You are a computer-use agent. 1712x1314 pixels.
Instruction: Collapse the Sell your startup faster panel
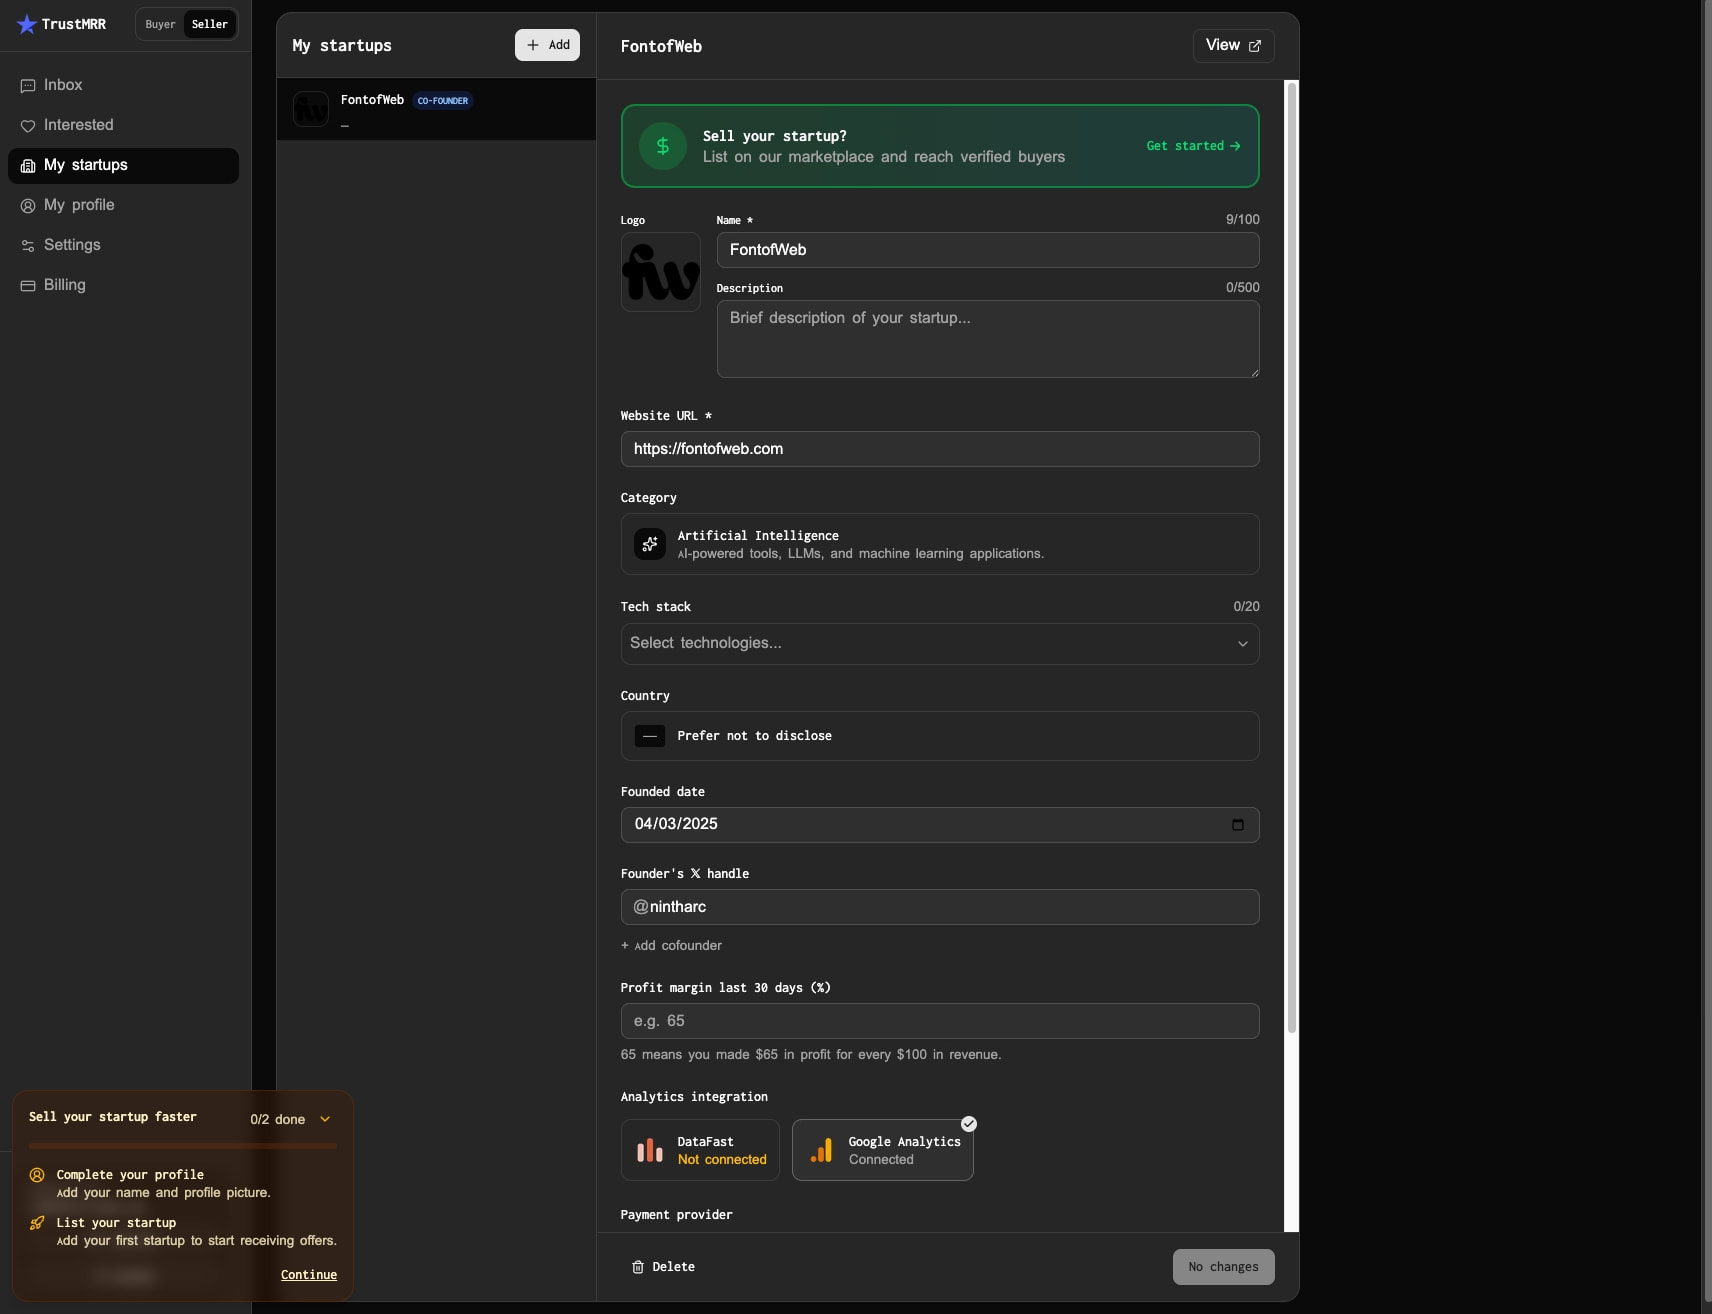click(325, 1120)
